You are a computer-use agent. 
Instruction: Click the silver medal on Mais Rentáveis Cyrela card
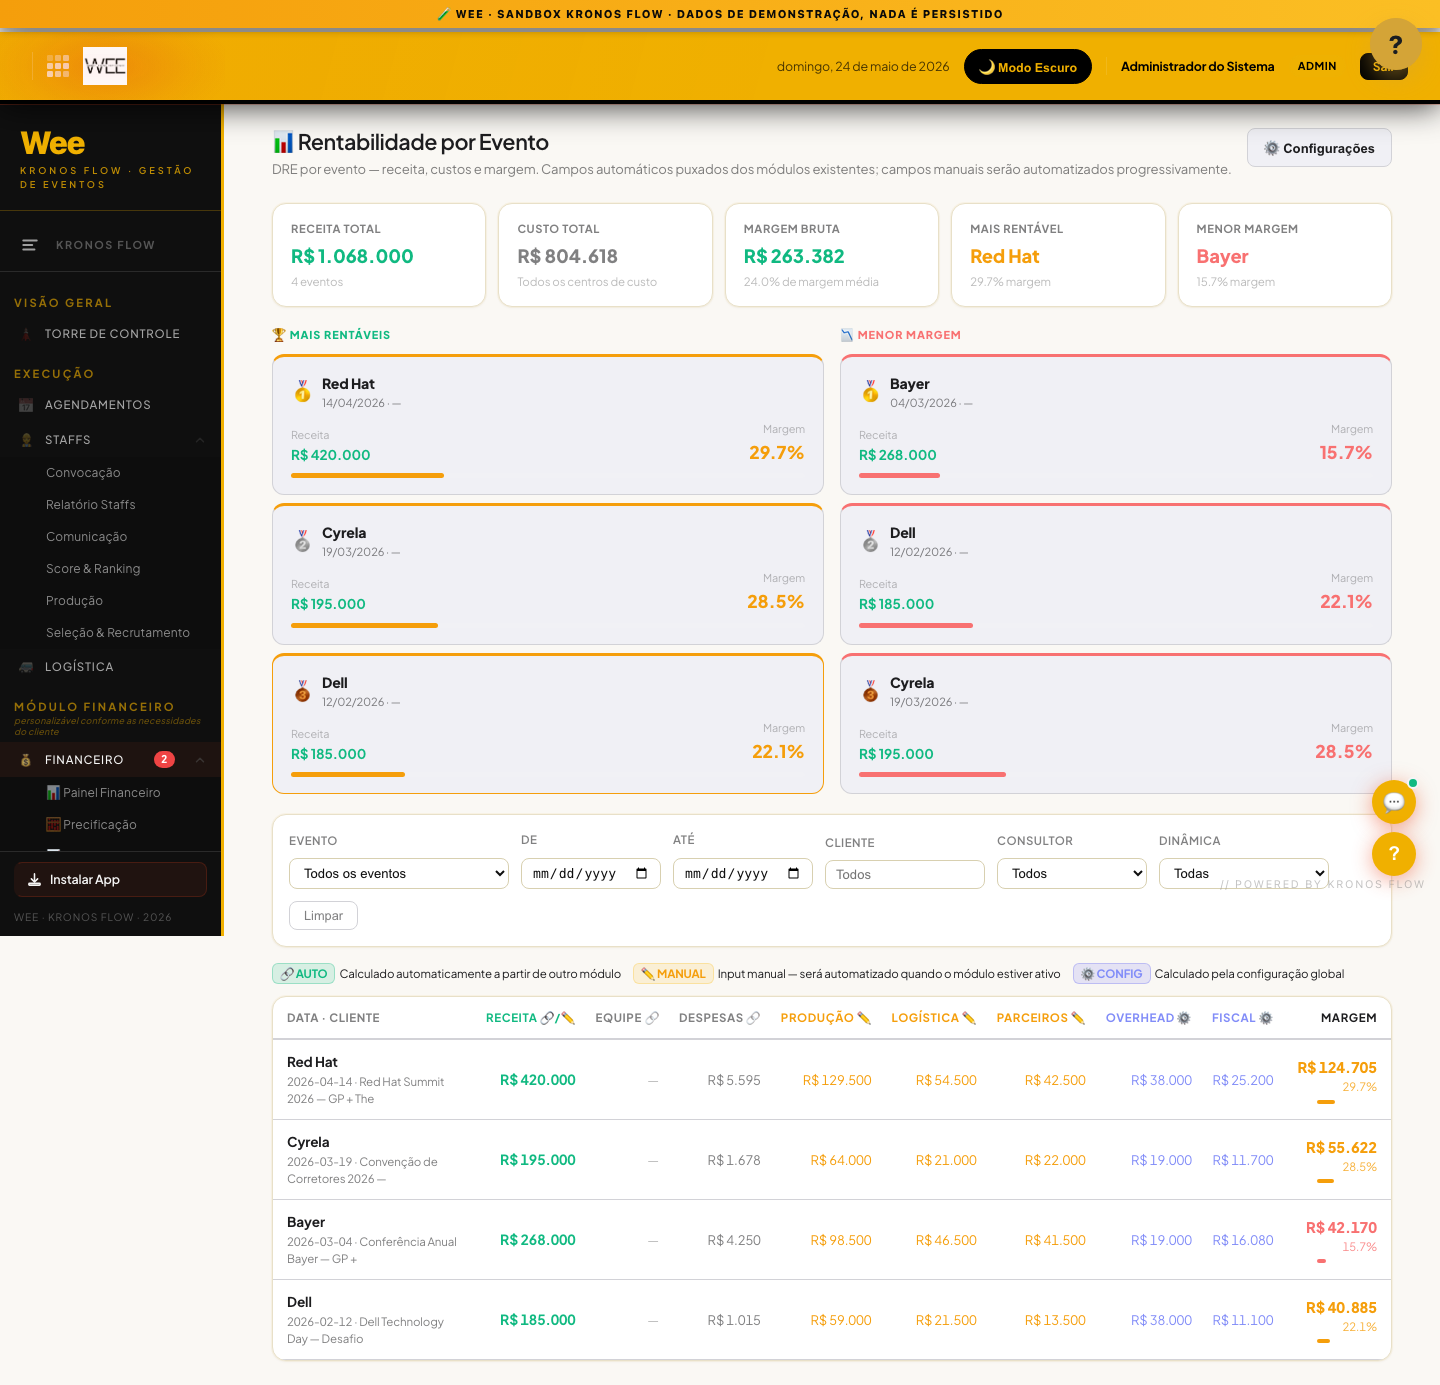302,541
